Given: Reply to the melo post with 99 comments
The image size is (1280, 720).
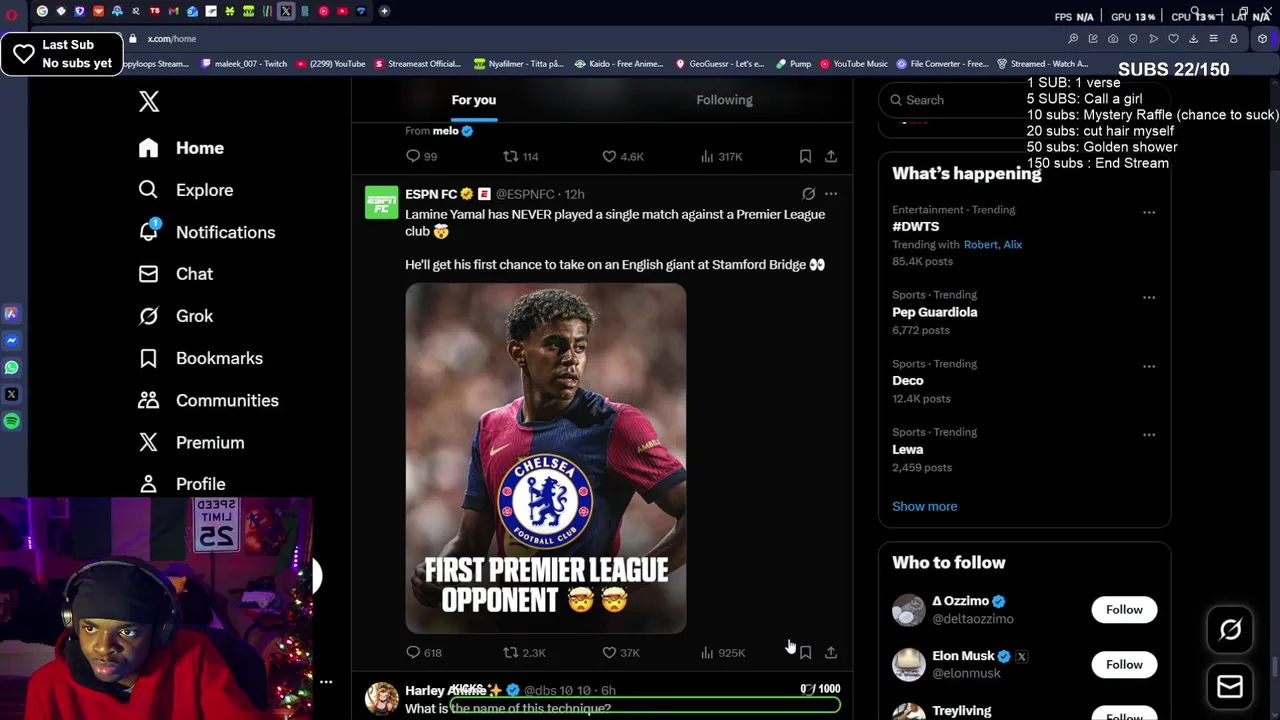Looking at the screenshot, I should coord(421,156).
